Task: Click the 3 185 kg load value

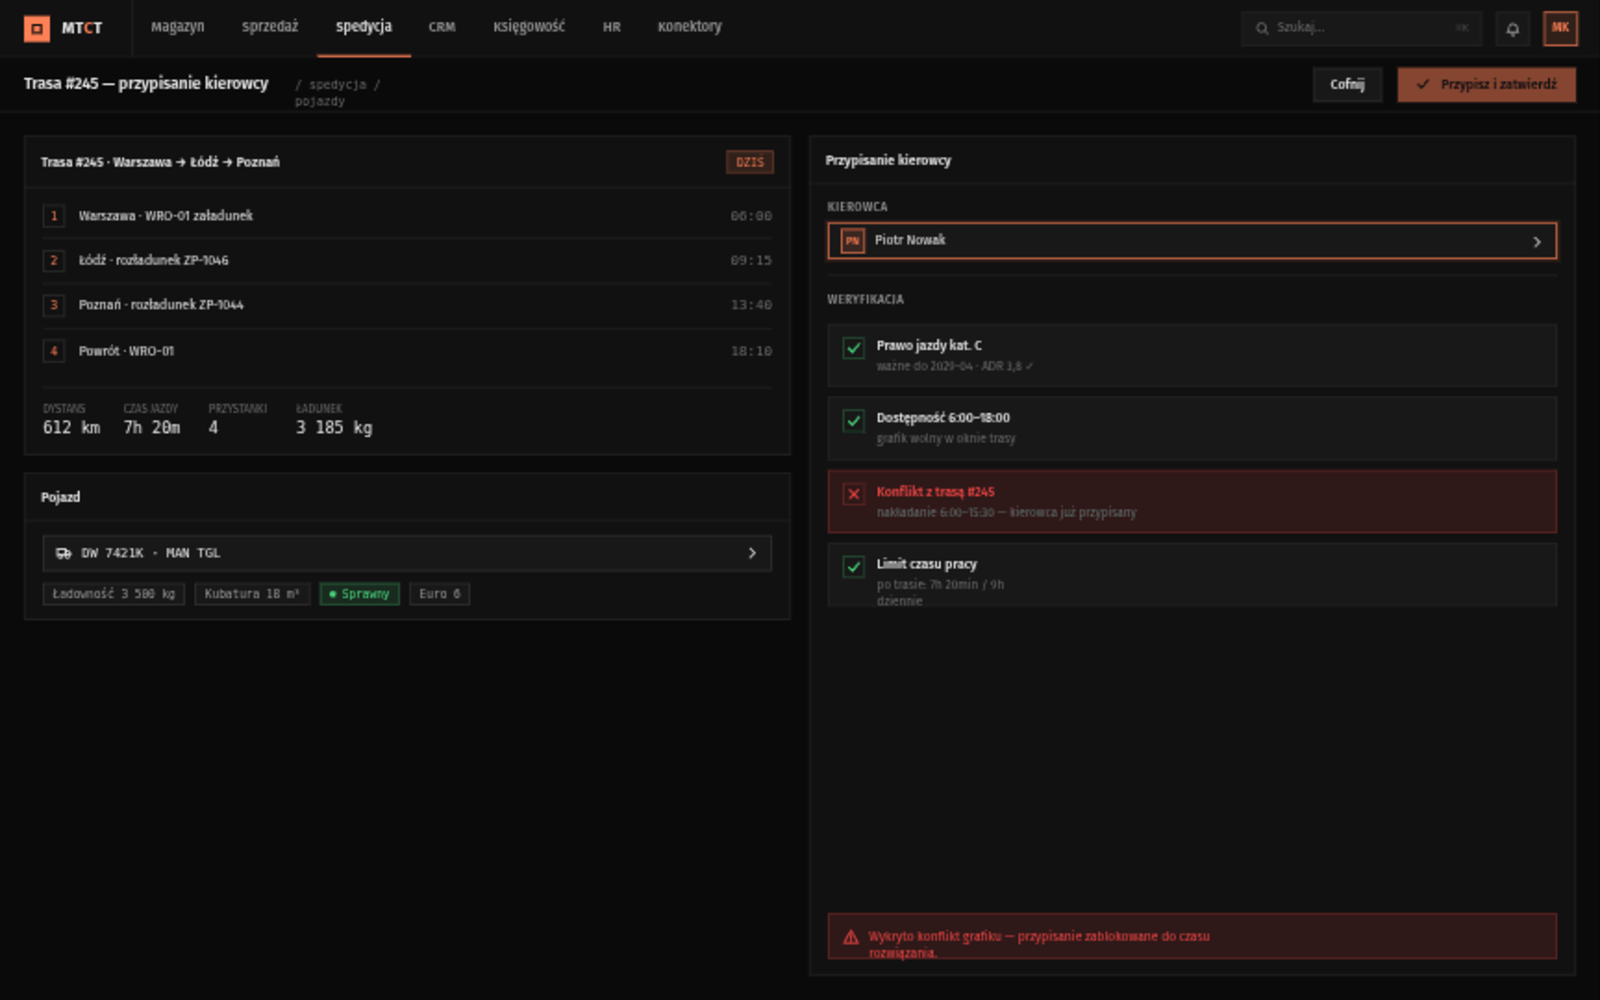Action: (x=334, y=428)
